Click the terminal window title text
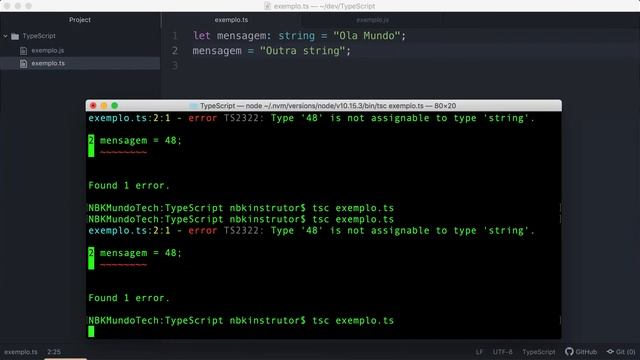This screenshot has width=640, height=360. [328, 106]
